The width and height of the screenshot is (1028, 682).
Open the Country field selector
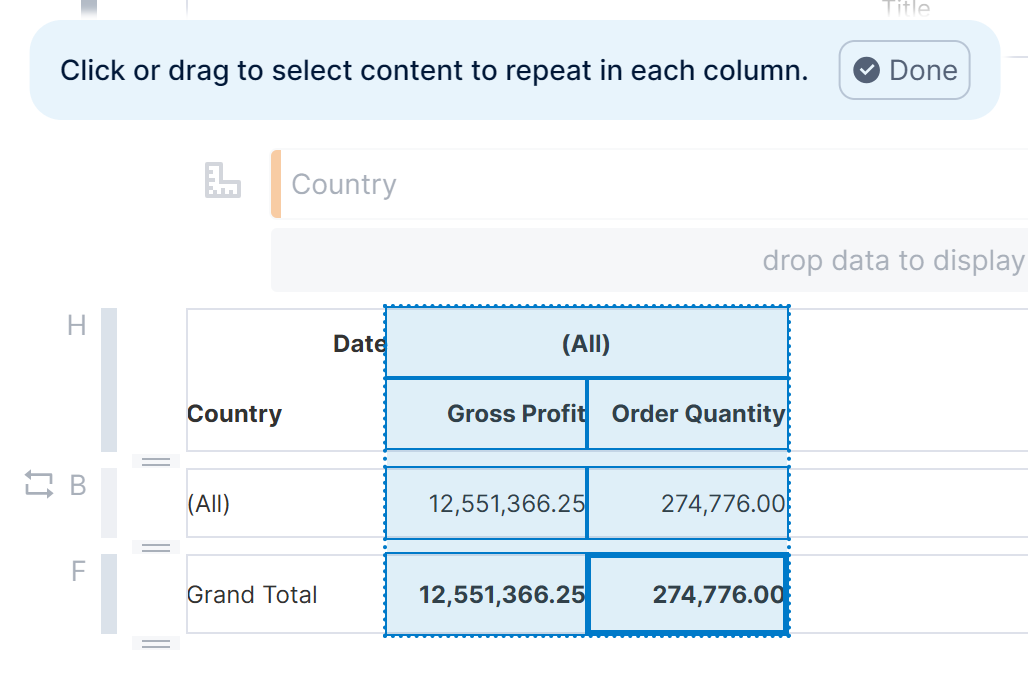point(344,183)
